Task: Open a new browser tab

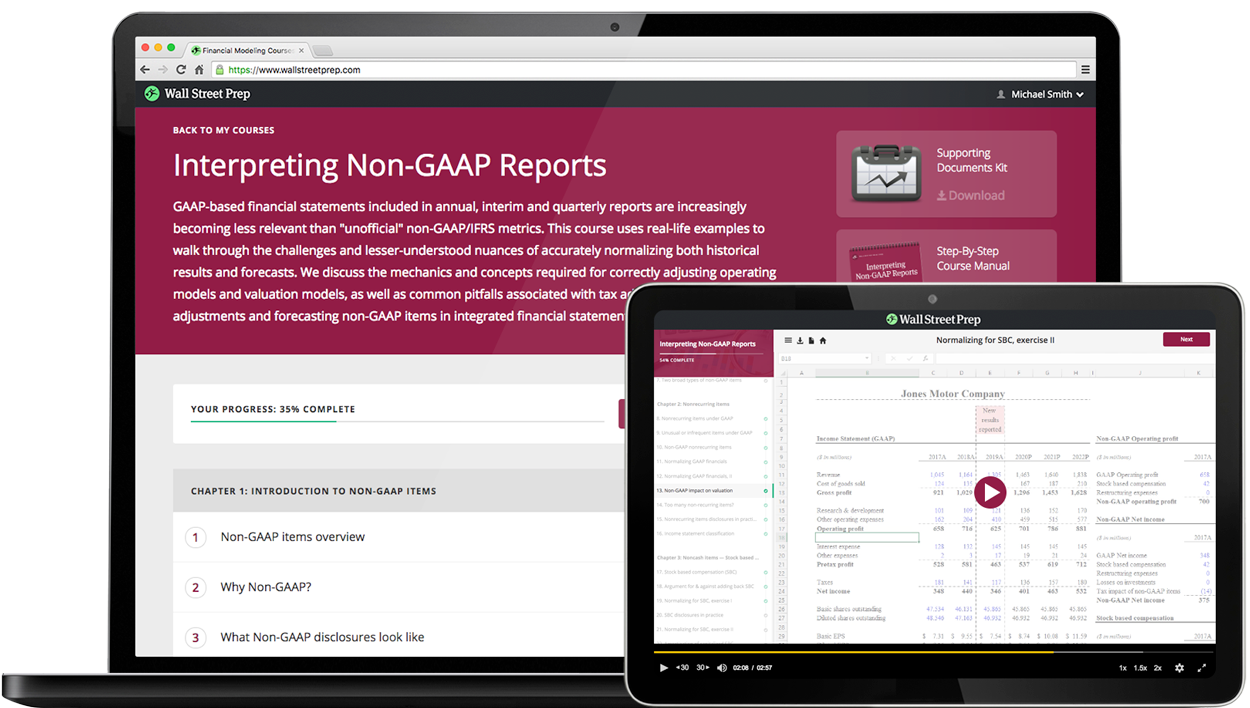Action: [x=323, y=51]
